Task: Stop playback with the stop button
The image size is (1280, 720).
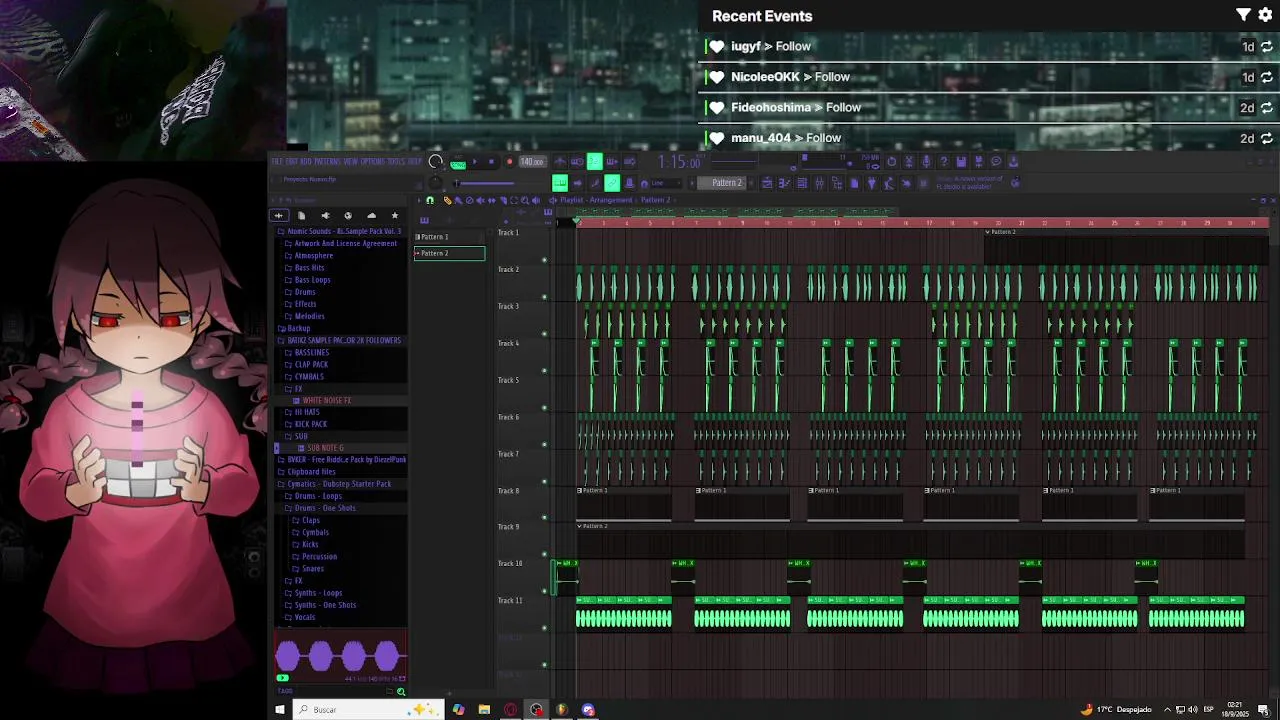Action: point(491,161)
